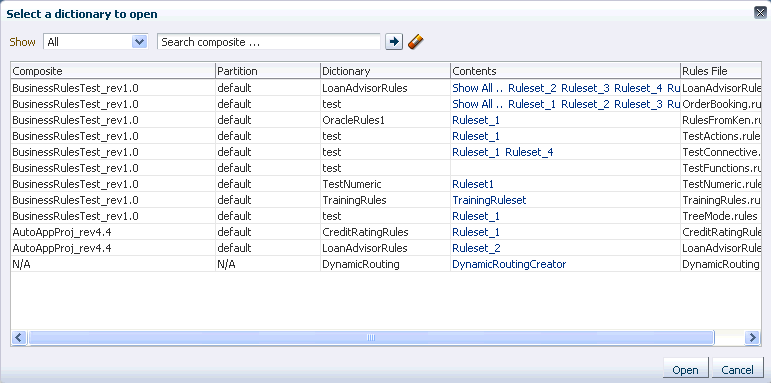Click Ruleset_1 link in CreditRatingRules row

tap(476, 232)
